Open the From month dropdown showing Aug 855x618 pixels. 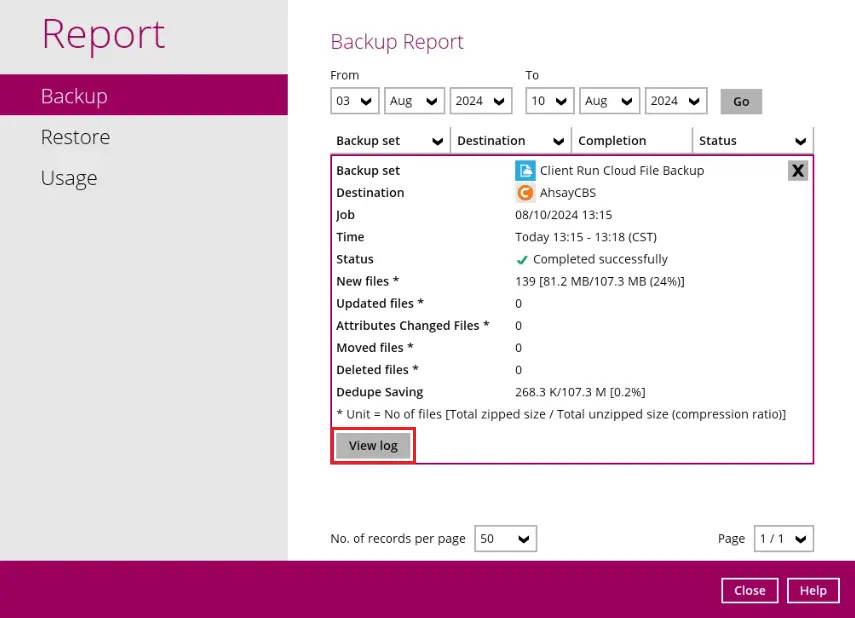414,100
